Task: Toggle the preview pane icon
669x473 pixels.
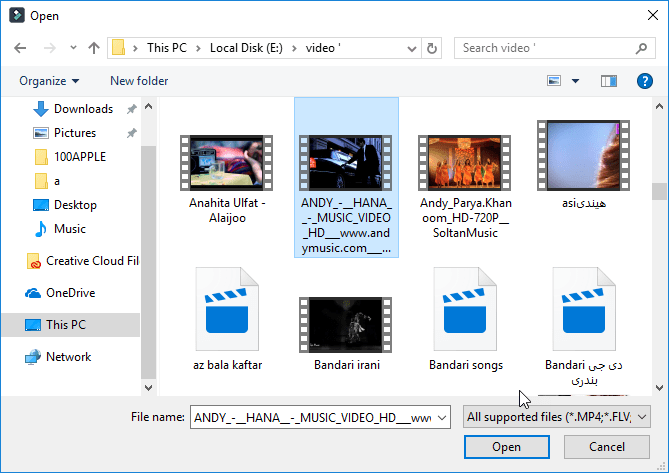Action: tap(608, 81)
